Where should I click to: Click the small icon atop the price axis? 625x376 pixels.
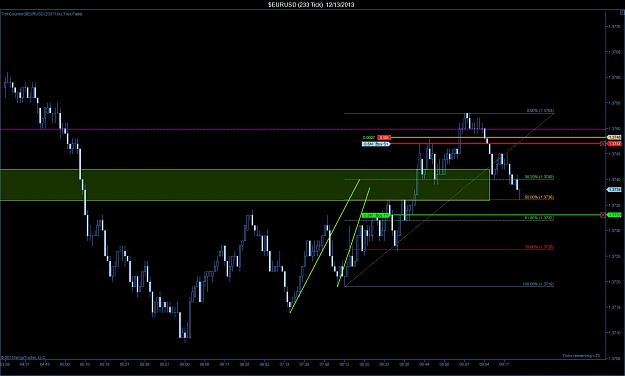pos(622,13)
